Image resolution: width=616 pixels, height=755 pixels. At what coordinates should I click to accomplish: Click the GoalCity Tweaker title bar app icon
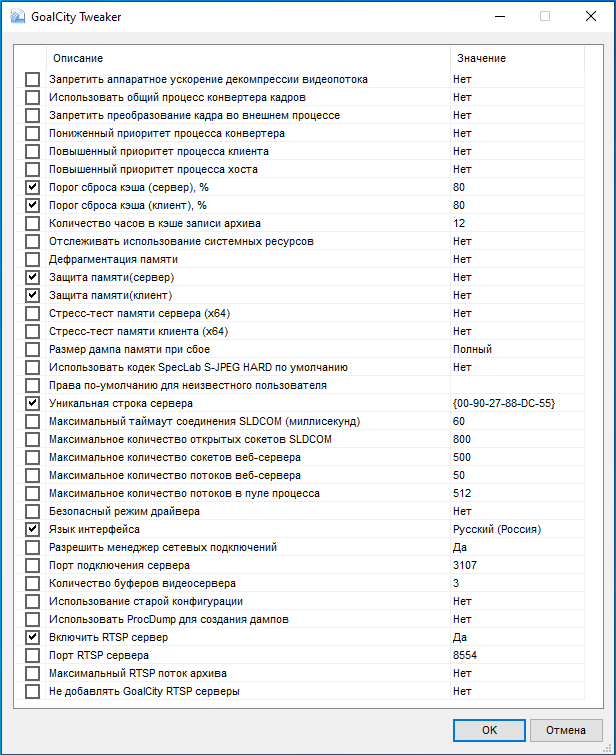click(x=18, y=16)
